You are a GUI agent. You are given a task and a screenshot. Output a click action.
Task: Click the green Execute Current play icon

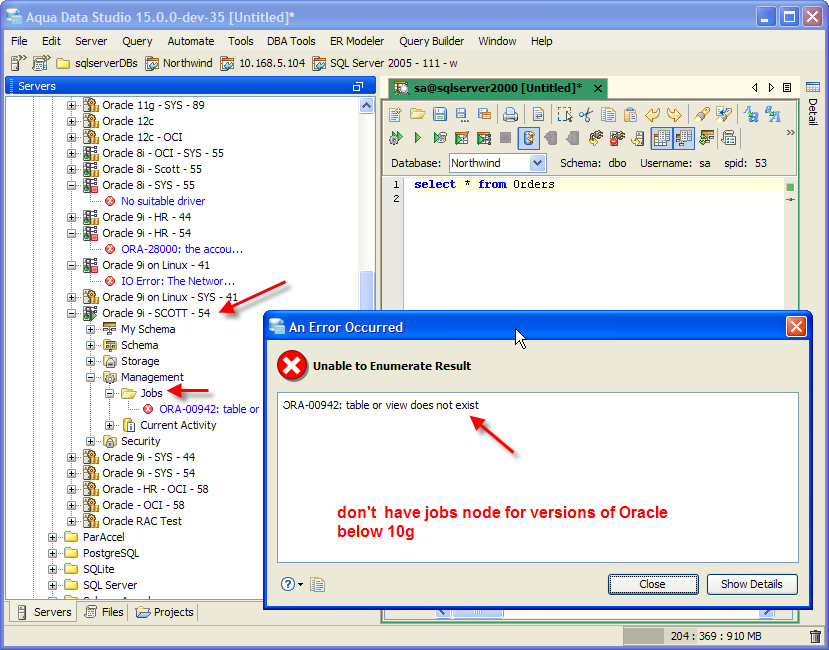pyautogui.click(x=417, y=139)
